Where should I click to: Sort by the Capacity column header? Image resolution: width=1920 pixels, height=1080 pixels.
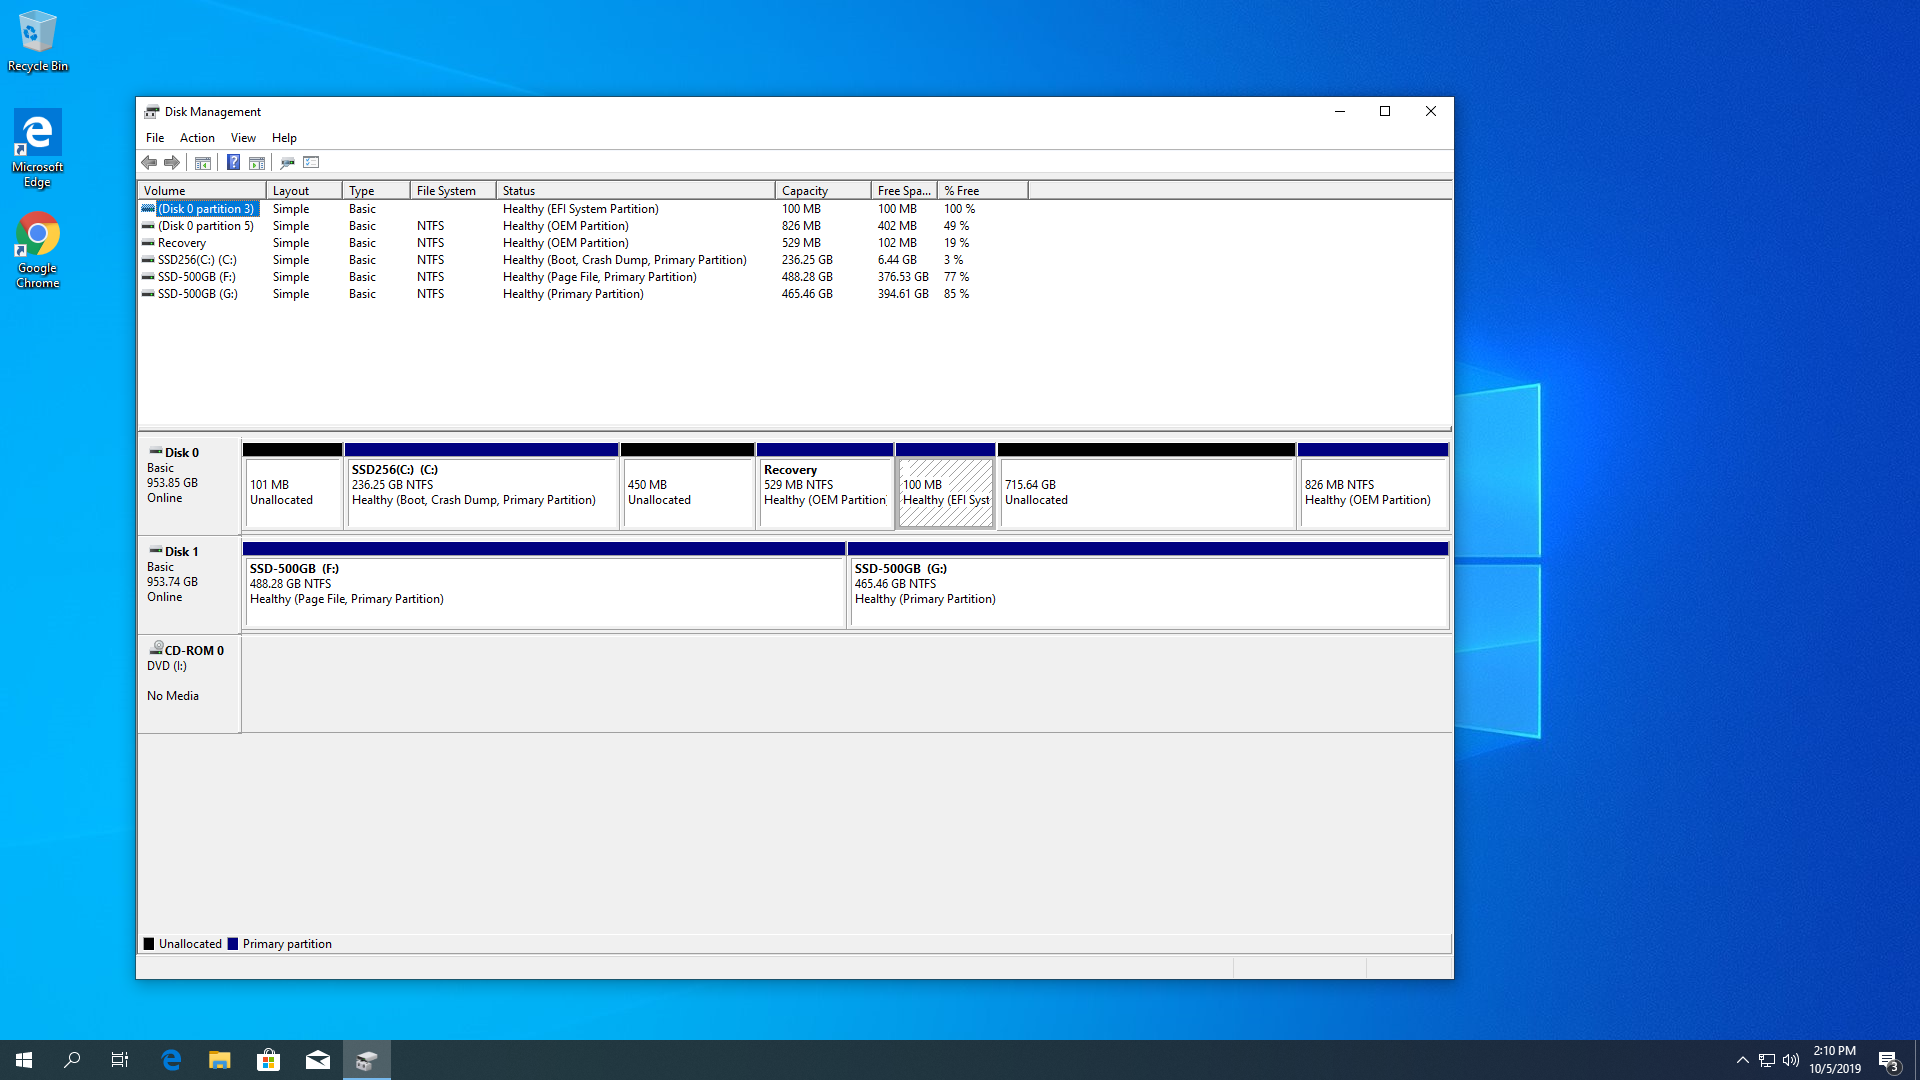coord(823,190)
